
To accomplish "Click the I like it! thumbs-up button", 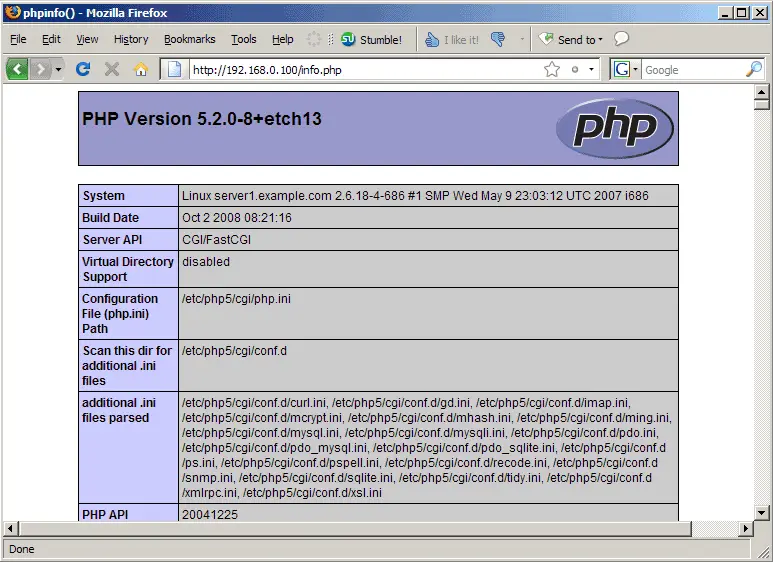I will [452, 39].
